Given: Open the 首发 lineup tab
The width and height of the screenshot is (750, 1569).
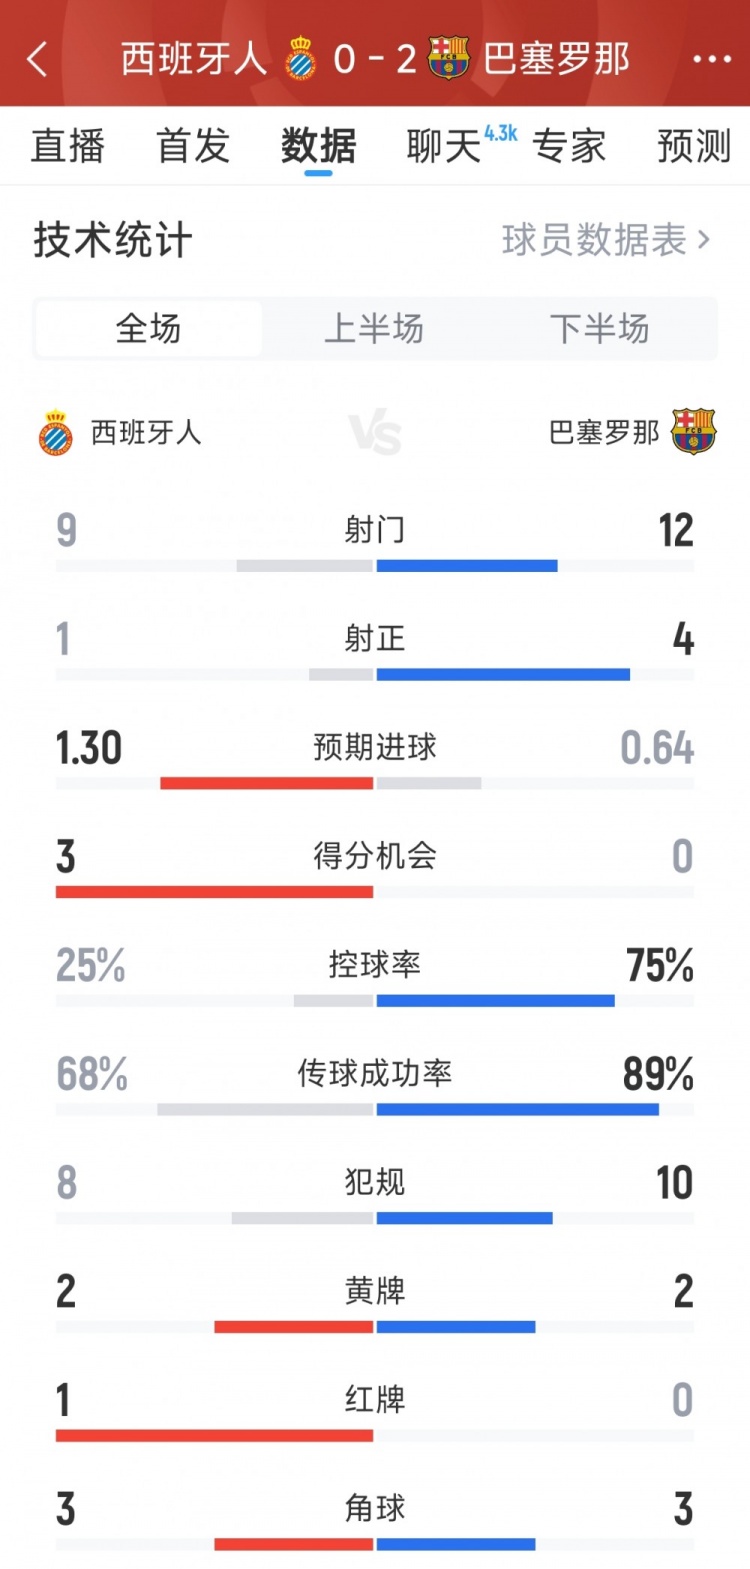Looking at the screenshot, I should coord(193,146).
